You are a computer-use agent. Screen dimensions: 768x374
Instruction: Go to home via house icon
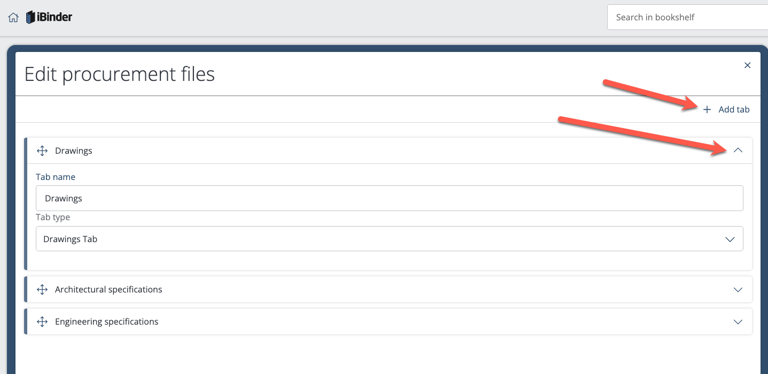click(13, 18)
